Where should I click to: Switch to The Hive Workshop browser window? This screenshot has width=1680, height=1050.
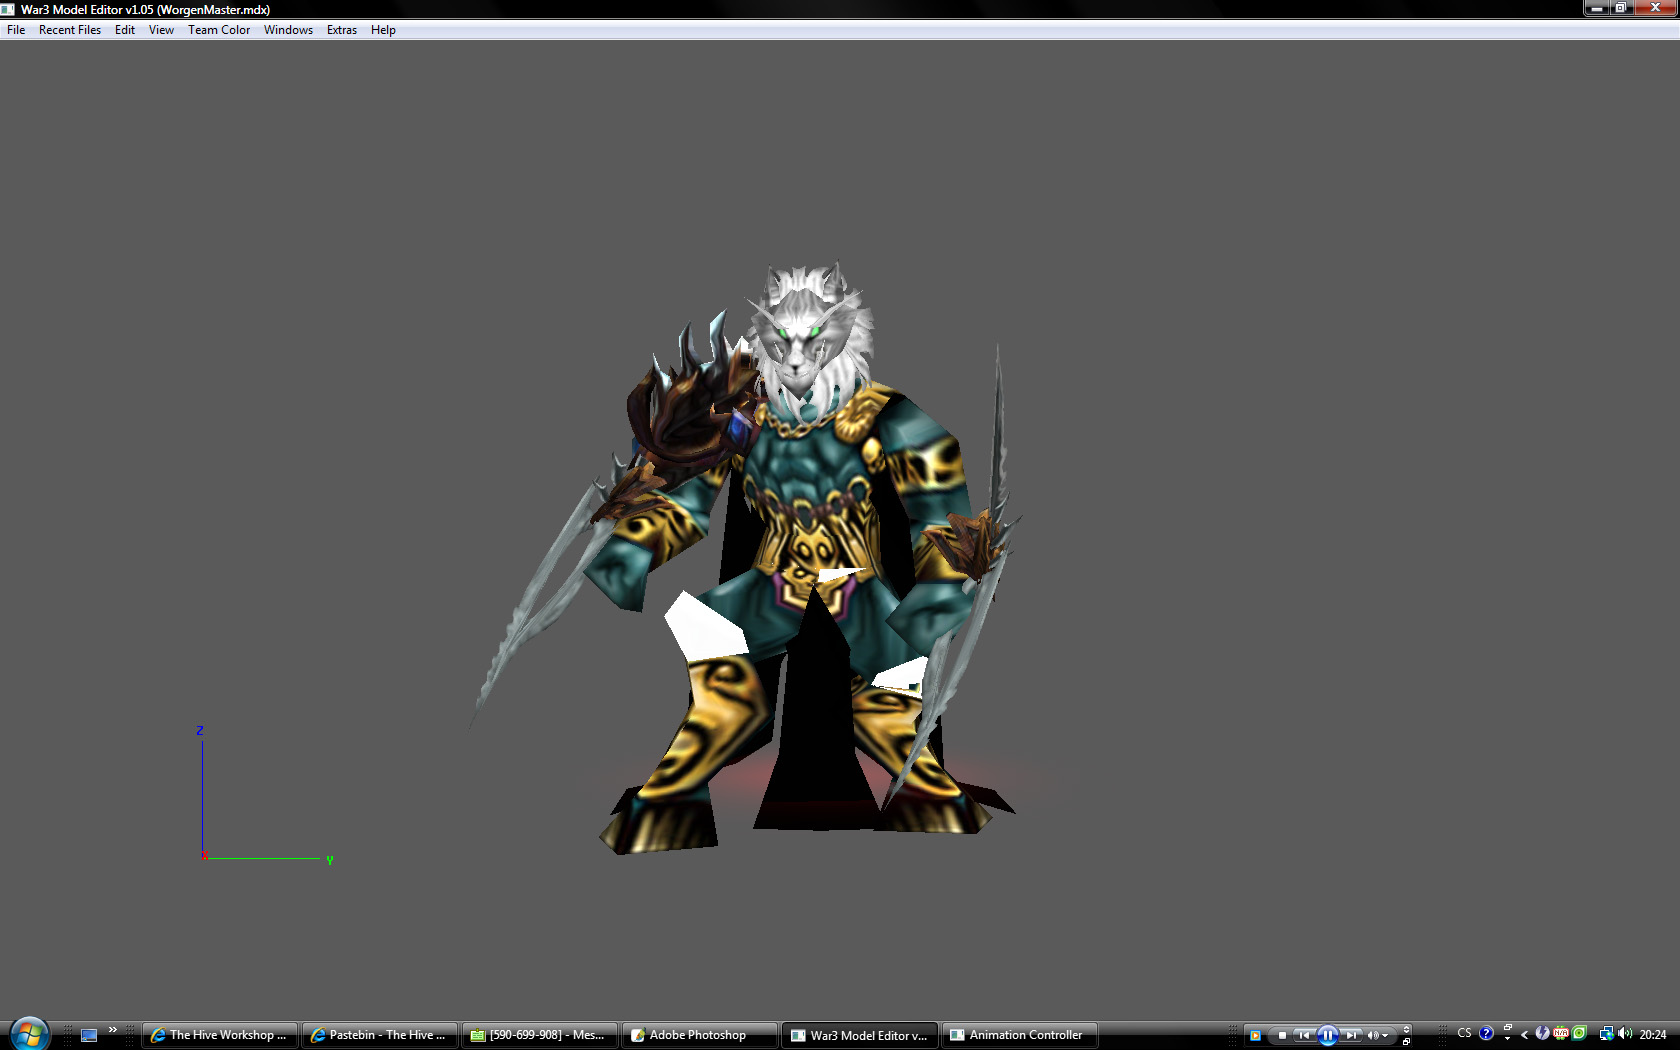(x=219, y=1035)
